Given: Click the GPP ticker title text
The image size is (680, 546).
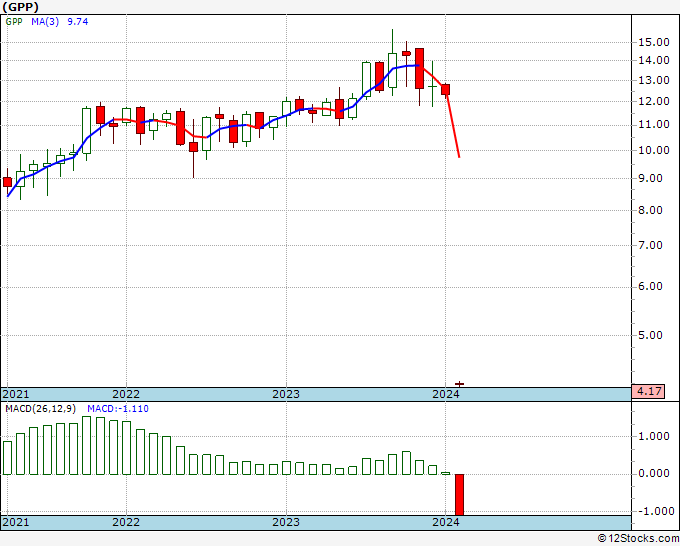Looking at the screenshot, I should pyautogui.click(x=20, y=7).
